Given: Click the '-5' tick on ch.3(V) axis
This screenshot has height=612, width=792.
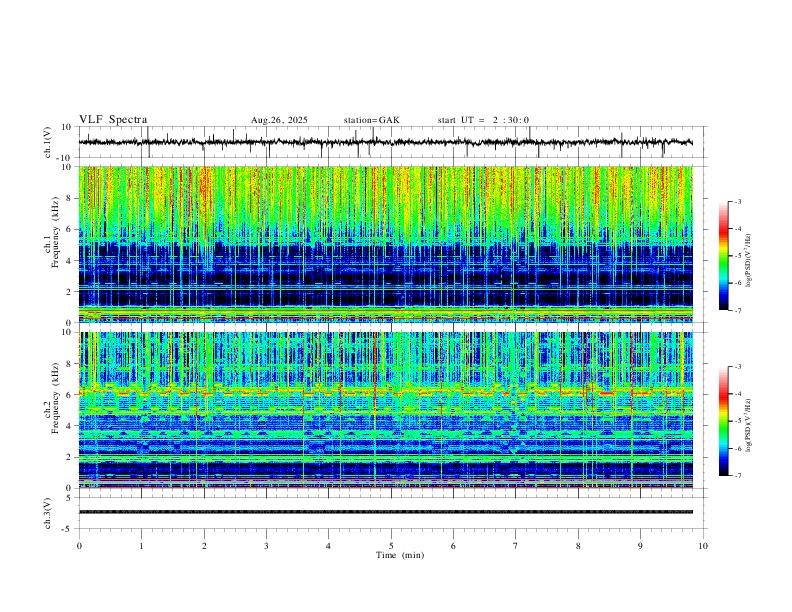Looking at the screenshot, I should [67, 529].
